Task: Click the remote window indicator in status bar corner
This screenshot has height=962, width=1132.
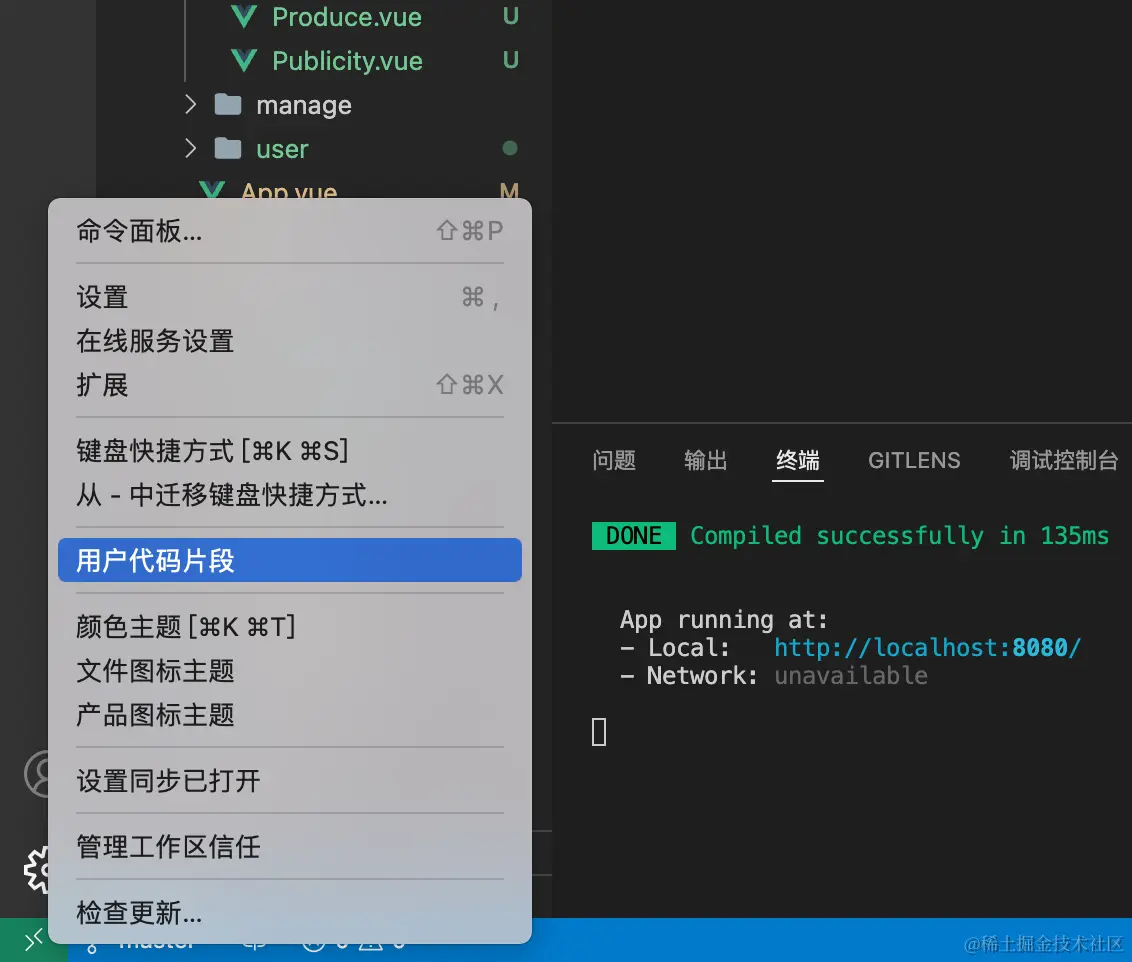Action: pyautogui.click(x=33, y=940)
